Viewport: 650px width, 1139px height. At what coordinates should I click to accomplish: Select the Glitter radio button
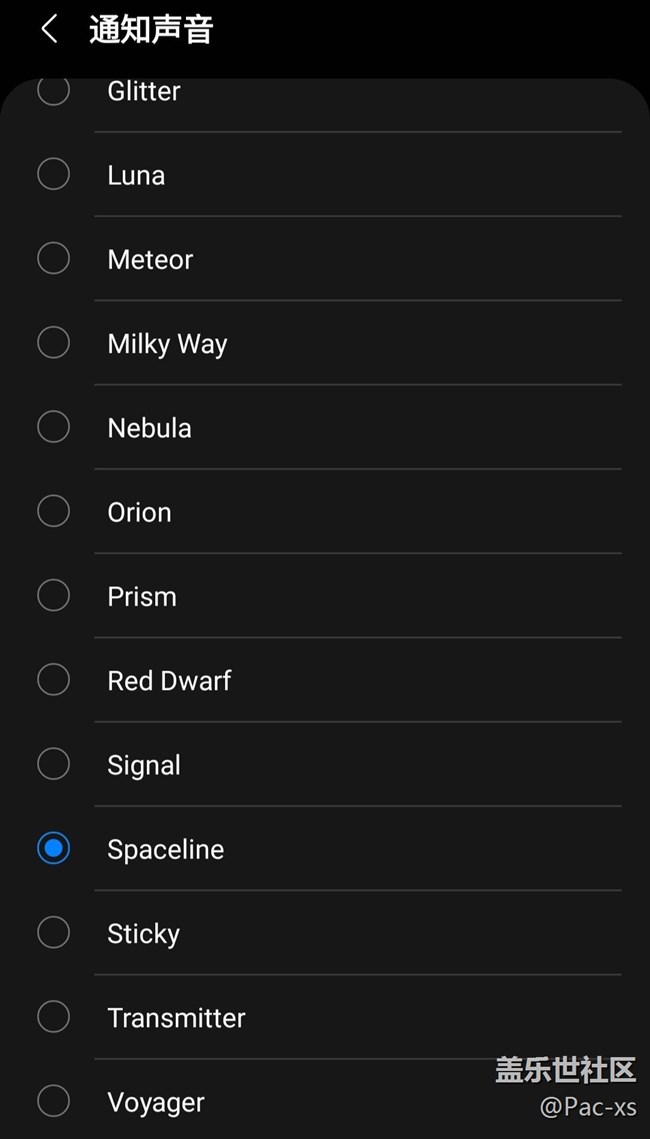tap(53, 90)
